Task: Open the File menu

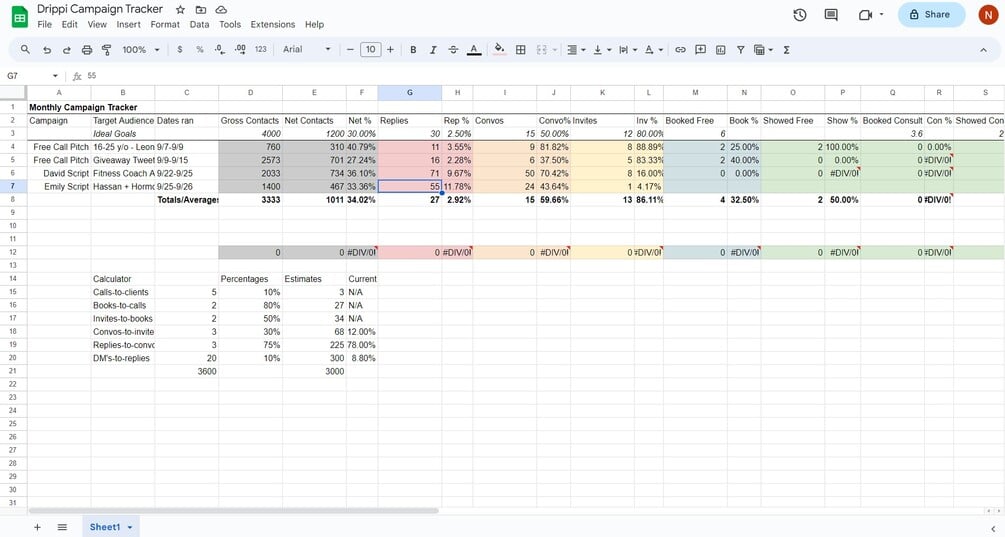Action: point(45,24)
